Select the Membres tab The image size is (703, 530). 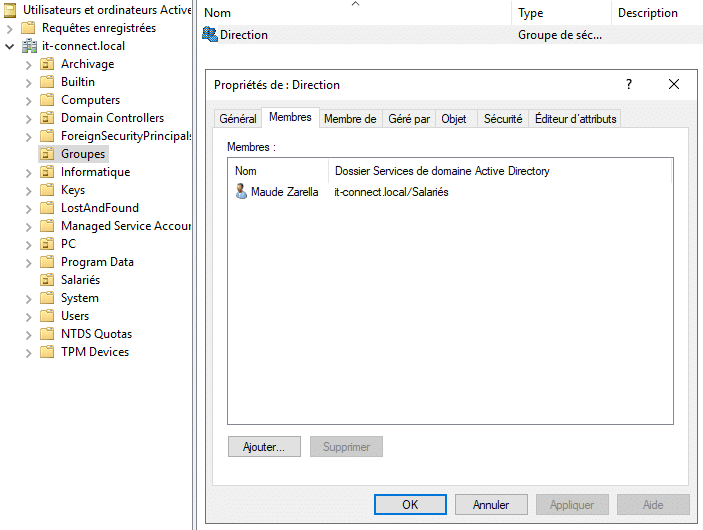pos(290,117)
